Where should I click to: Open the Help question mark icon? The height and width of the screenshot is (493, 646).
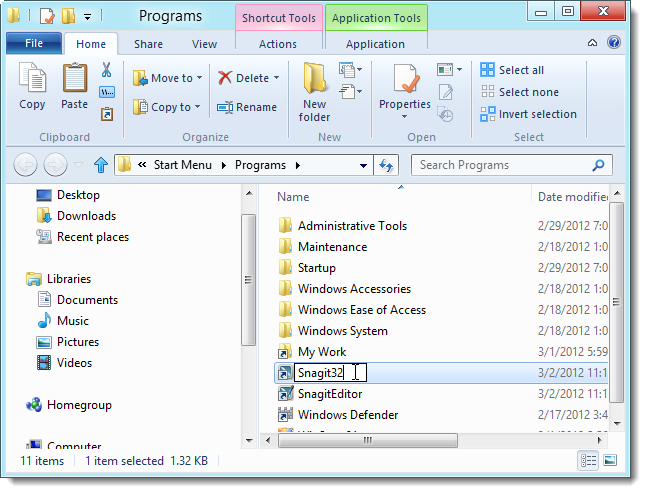point(614,42)
